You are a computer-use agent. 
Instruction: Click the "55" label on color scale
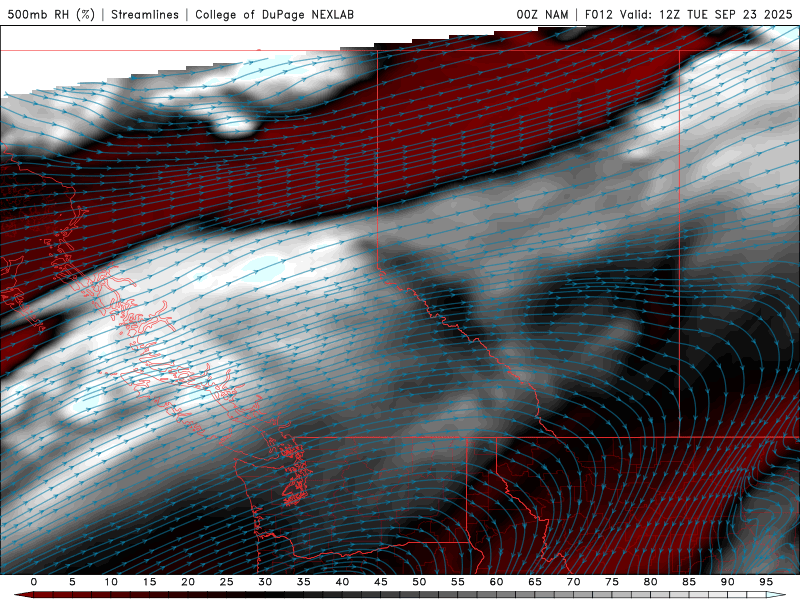[458, 582]
